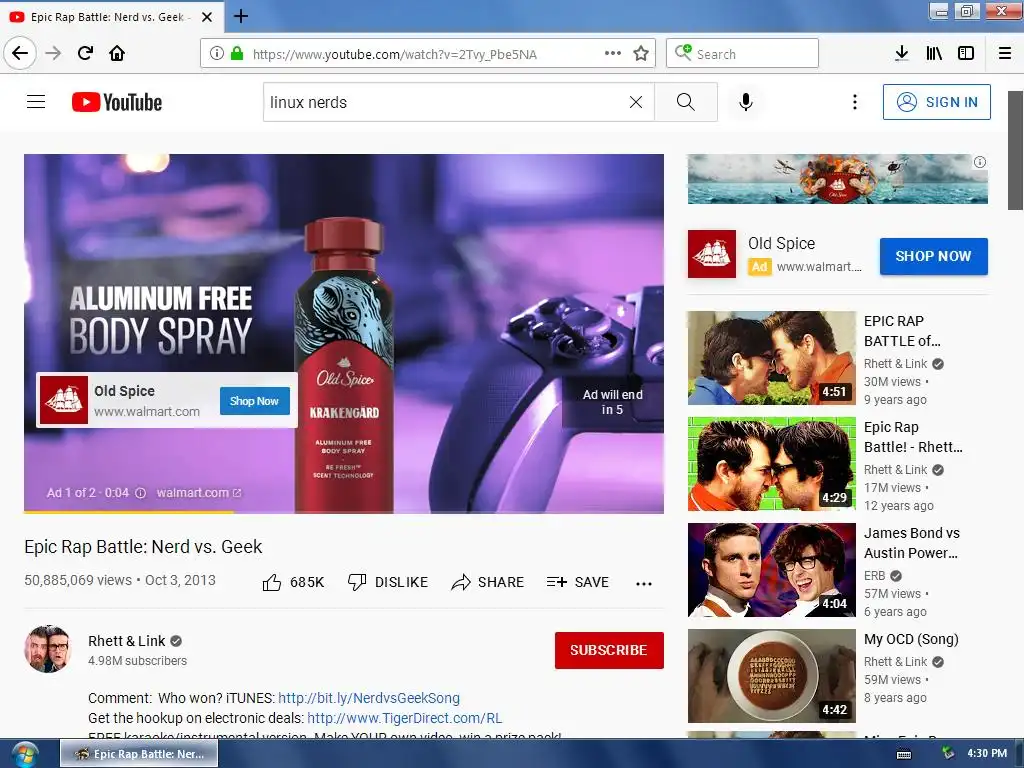
Task: Click the SIGN IN button
Action: tap(936, 102)
